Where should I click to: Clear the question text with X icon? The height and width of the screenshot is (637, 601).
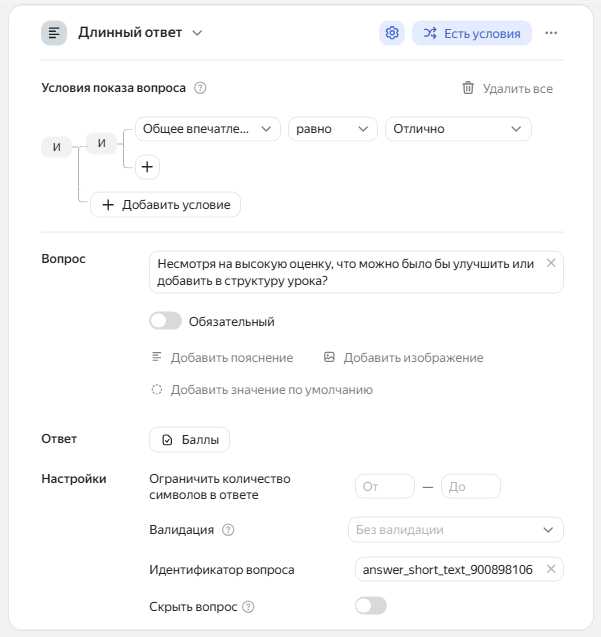(x=551, y=263)
